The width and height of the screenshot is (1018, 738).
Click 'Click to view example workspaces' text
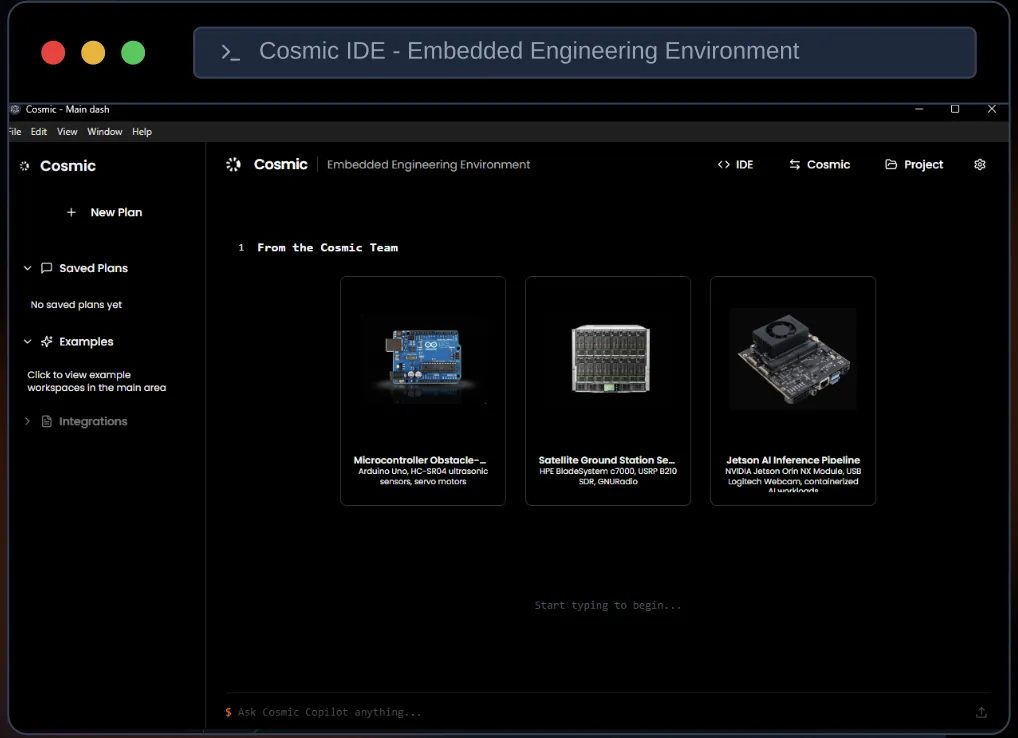click(x=97, y=381)
